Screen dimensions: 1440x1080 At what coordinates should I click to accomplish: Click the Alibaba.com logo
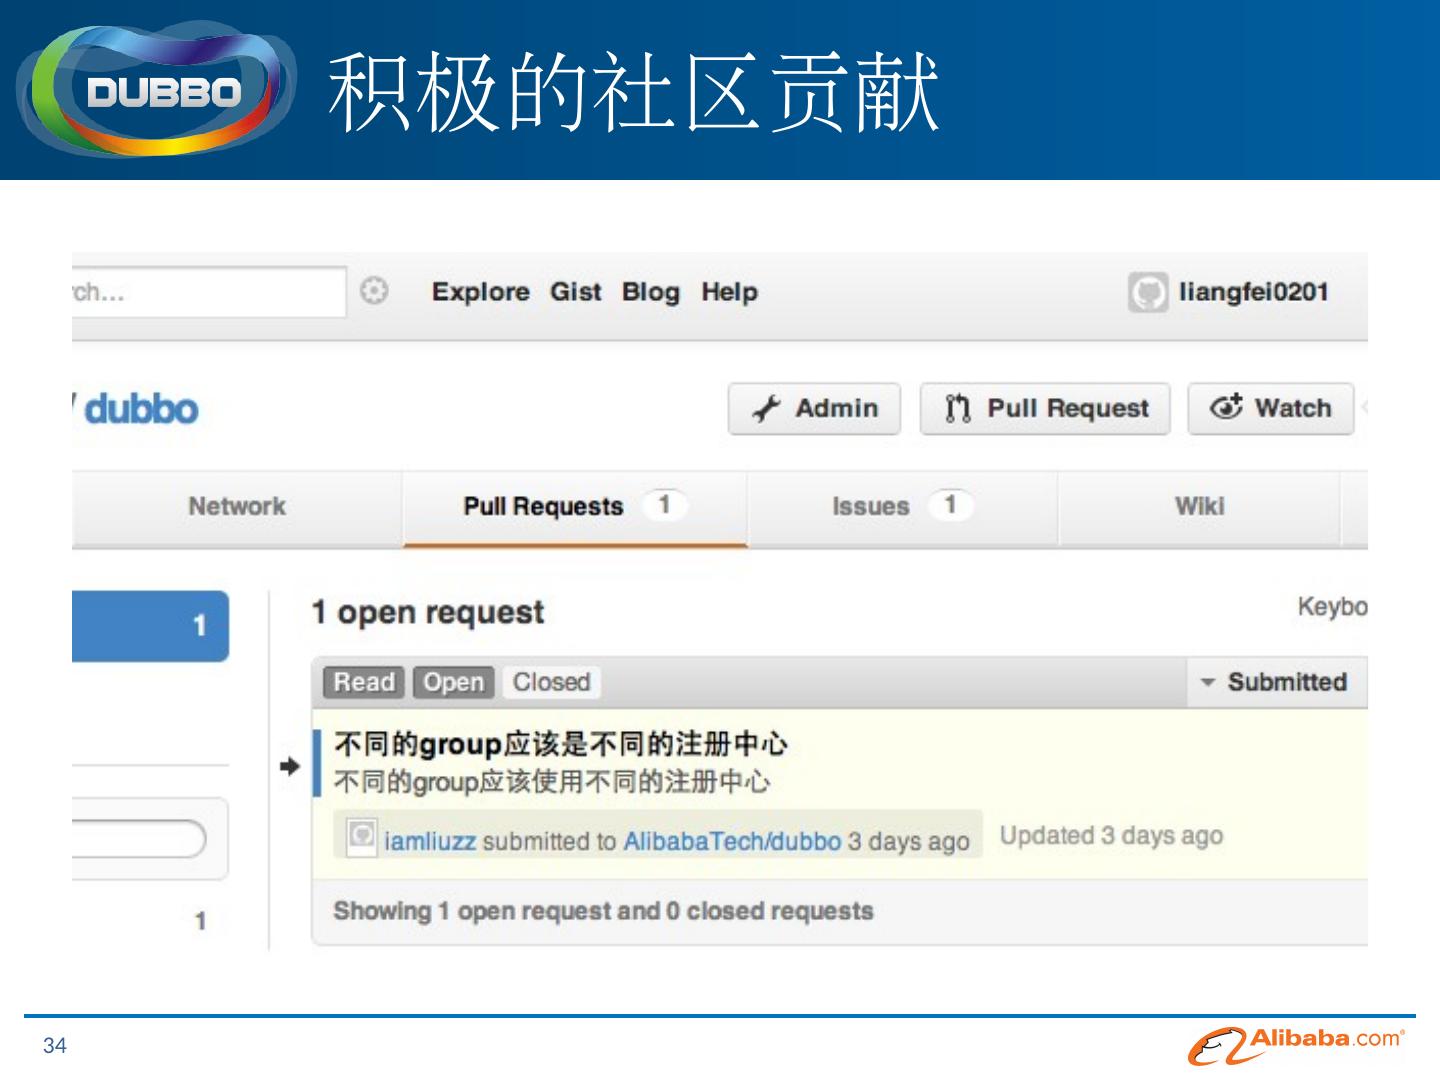point(1296,1045)
